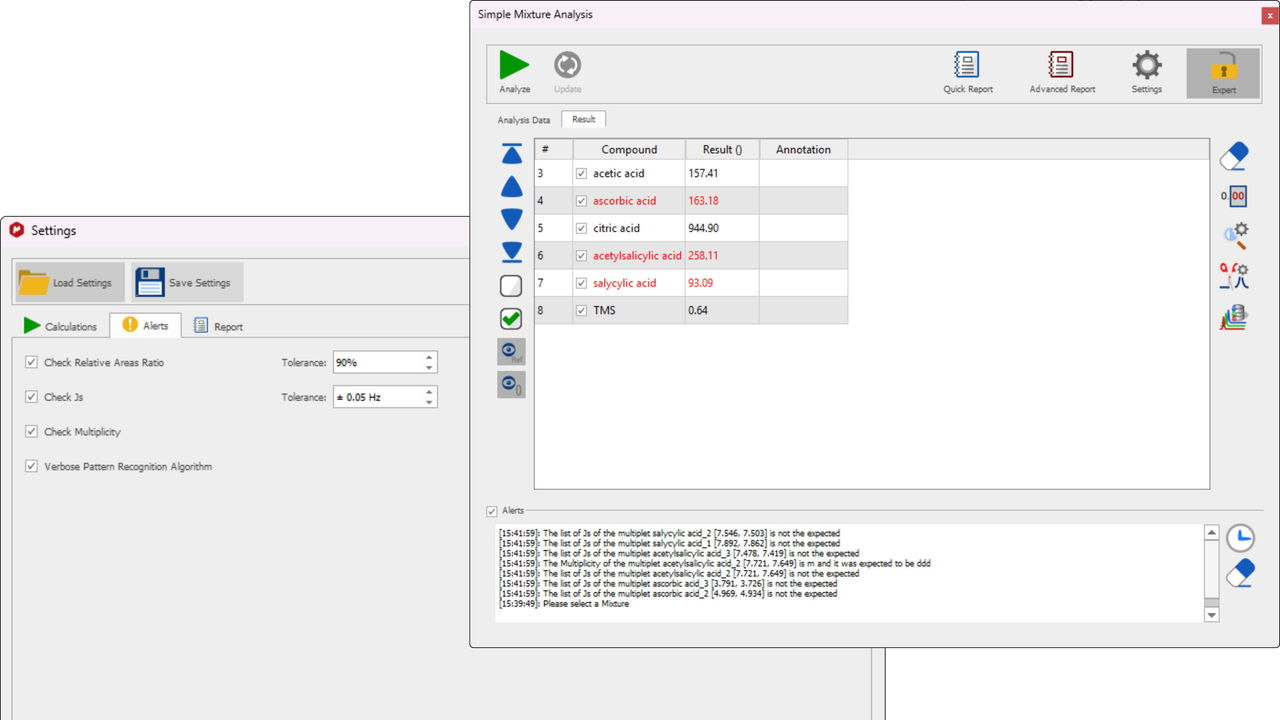Clear results with eraser beside table
The width and height of the screenshot is (1280, 720).
pyautogui.click(x=1235, y=156)
